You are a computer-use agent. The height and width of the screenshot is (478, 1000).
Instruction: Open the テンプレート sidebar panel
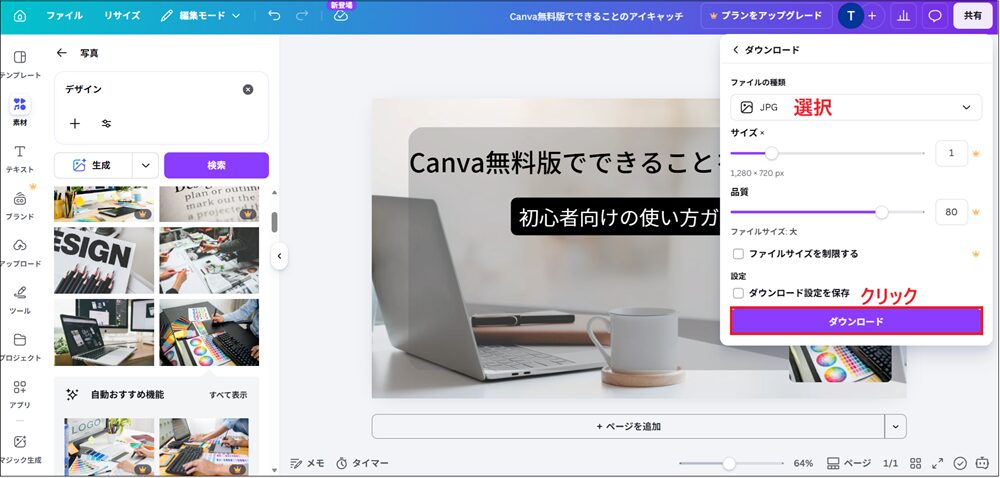click(x=20, y=64)
